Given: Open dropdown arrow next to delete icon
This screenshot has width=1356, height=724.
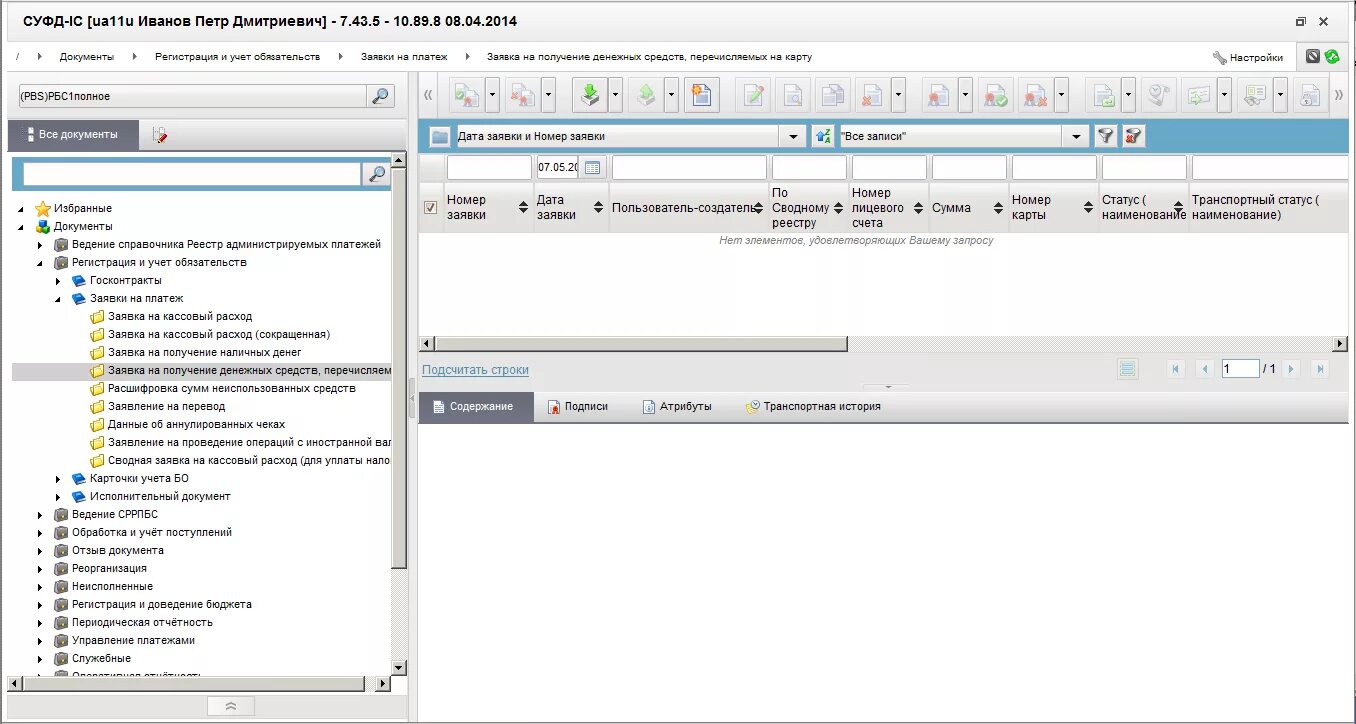Looking at the screenshot, I should (898, 95).
